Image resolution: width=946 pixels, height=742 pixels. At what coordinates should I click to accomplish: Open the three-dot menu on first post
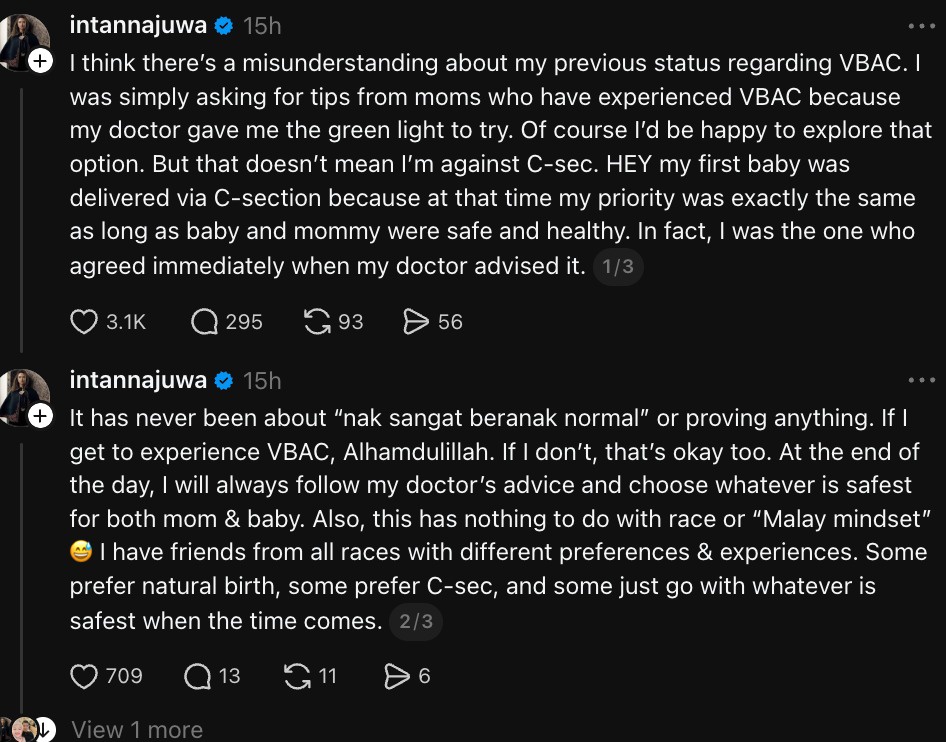922,26
